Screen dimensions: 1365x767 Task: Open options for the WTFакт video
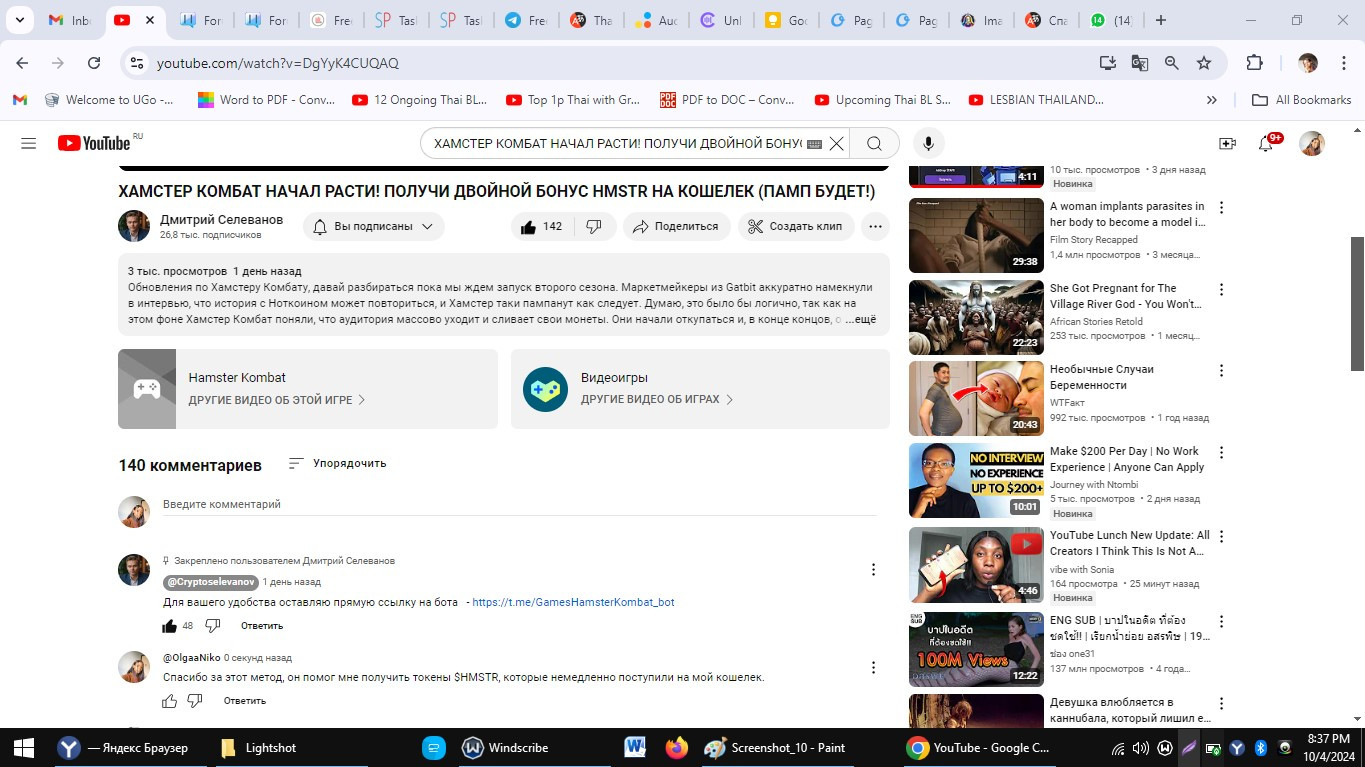(x=1221, y=371)
